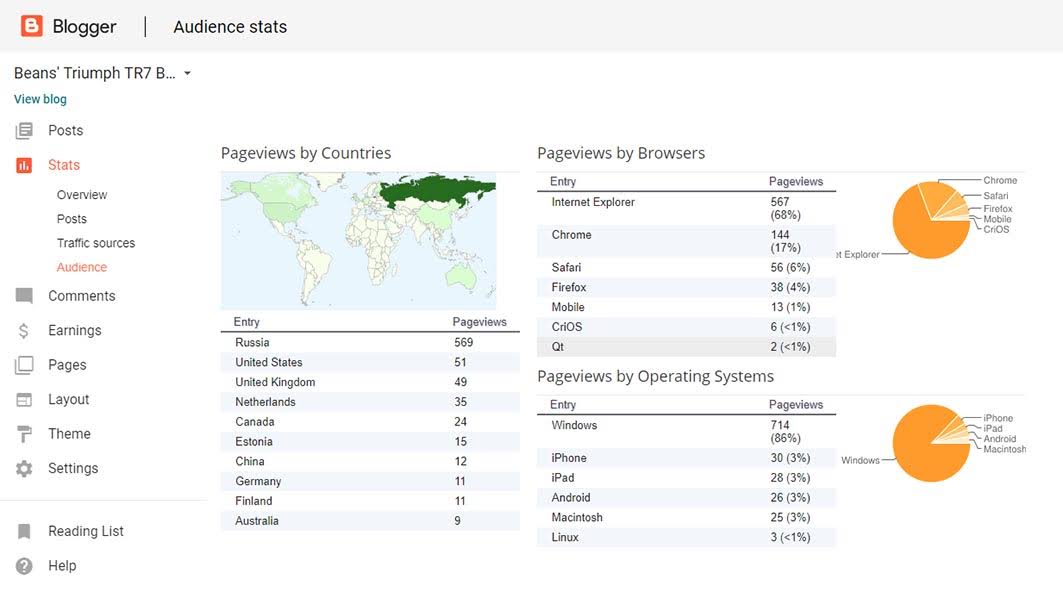The width and height of the screenshot is (1063, 592).
Task: Click the Operating Systems pie chart
Action: [x=931, y=443]
